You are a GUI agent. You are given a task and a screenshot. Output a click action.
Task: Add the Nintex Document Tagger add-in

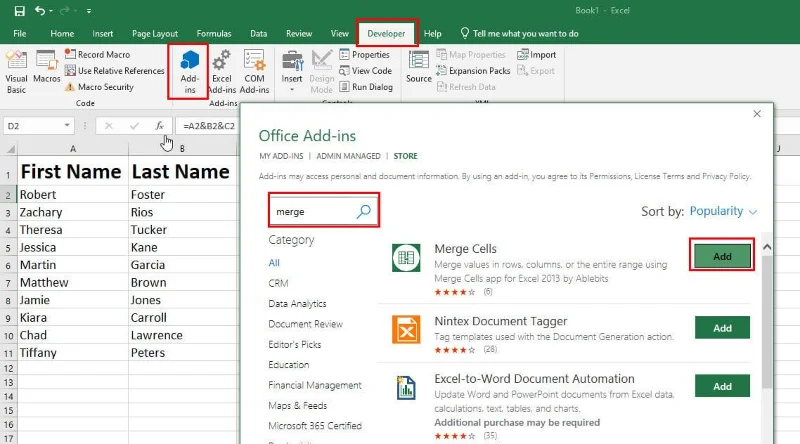pos(721,328)
